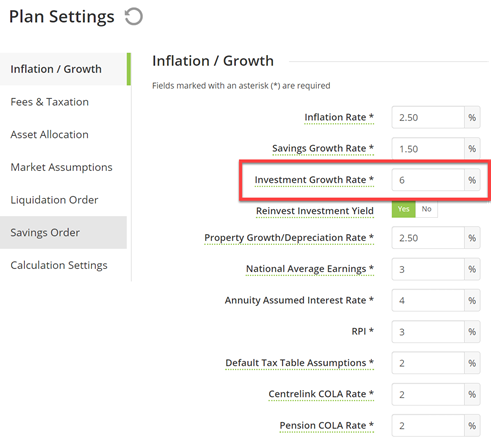Edit the National Average Earnings value
The height and width of the screenshot is (448, 491).
coord(428,269)
